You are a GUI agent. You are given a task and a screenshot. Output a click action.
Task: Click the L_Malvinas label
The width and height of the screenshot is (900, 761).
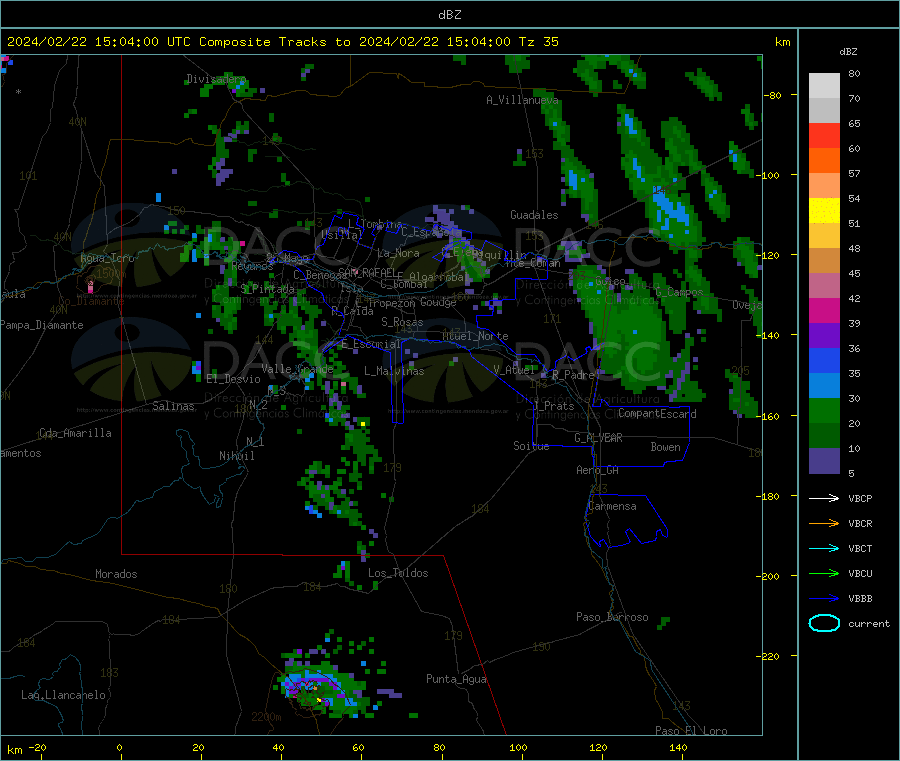point(394,372)
